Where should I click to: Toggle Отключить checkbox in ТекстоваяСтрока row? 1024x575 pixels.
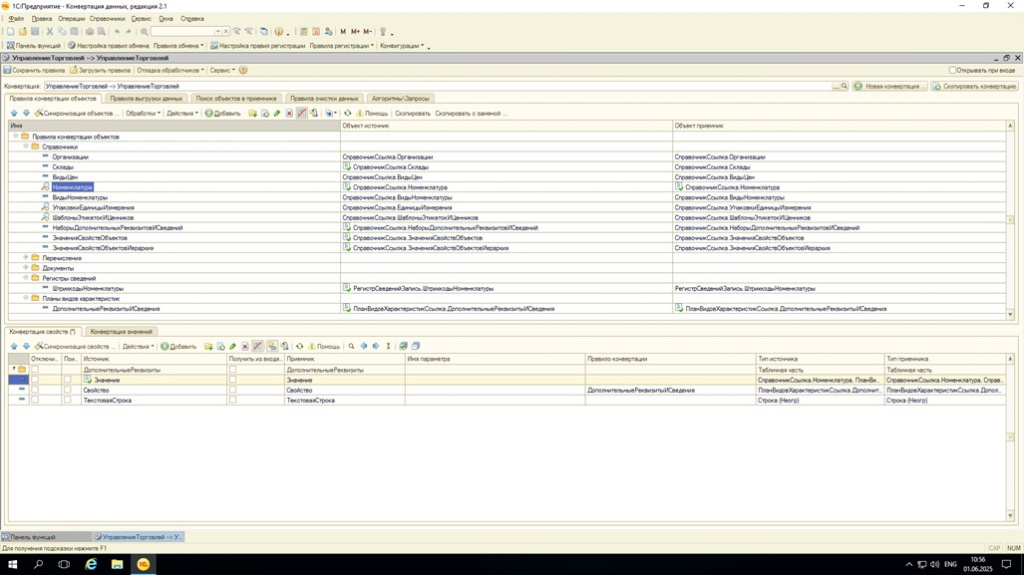tap(35, 400)
